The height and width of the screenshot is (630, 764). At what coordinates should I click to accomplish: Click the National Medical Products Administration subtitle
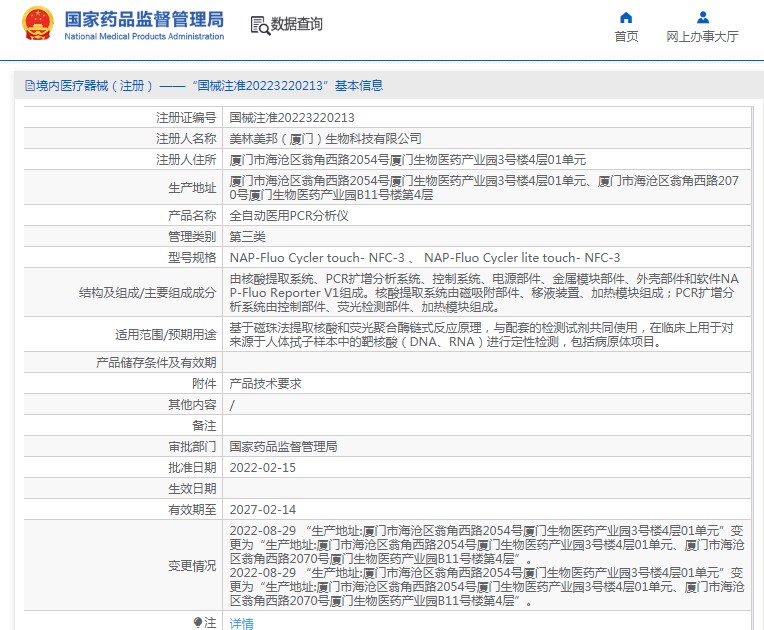144,37
